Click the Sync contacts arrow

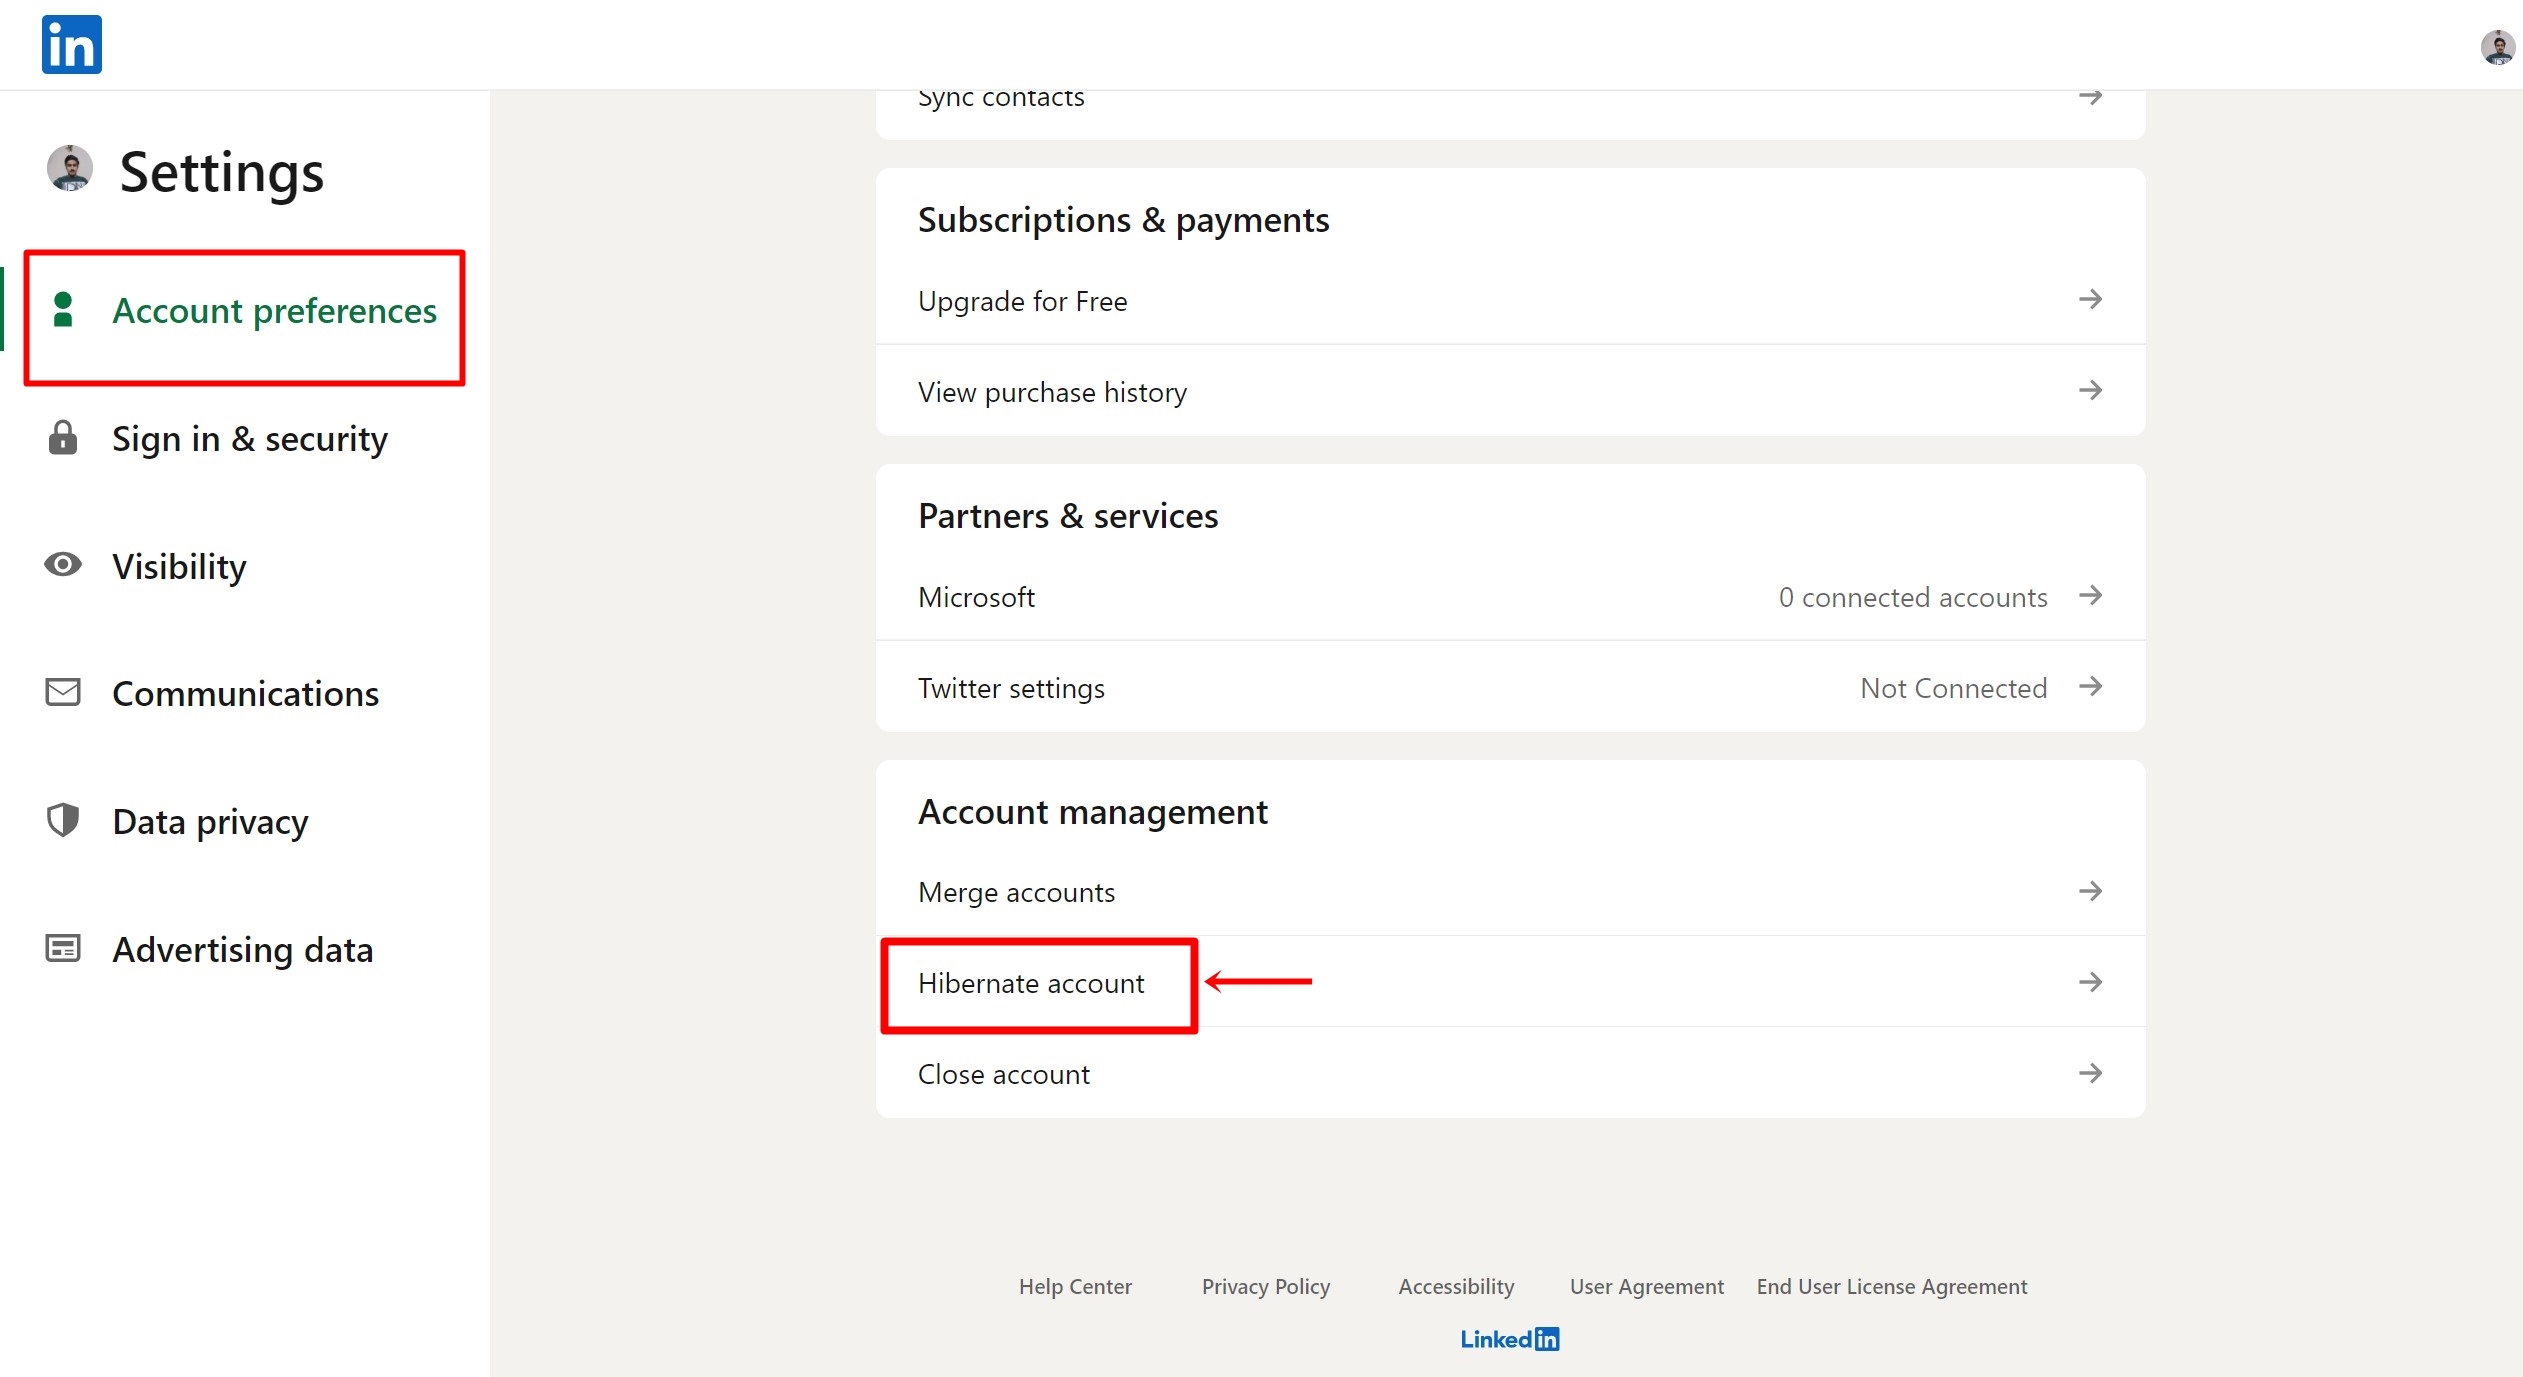[2089, 95]
